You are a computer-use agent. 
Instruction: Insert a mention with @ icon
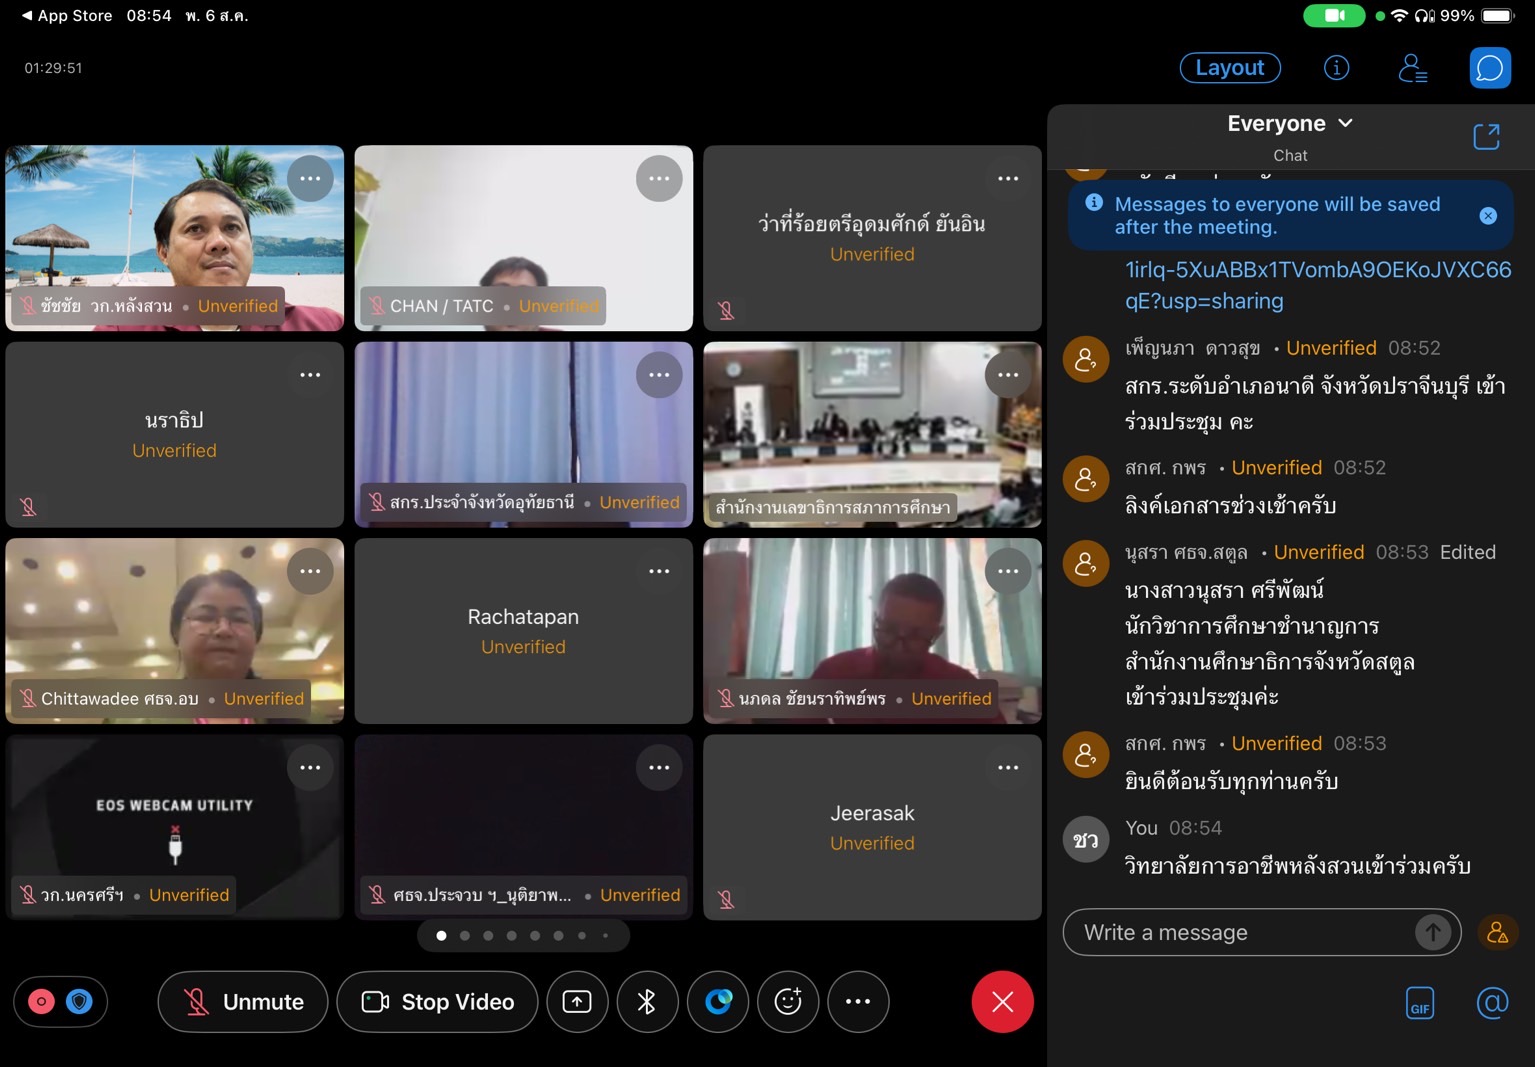point(1492,1002)
